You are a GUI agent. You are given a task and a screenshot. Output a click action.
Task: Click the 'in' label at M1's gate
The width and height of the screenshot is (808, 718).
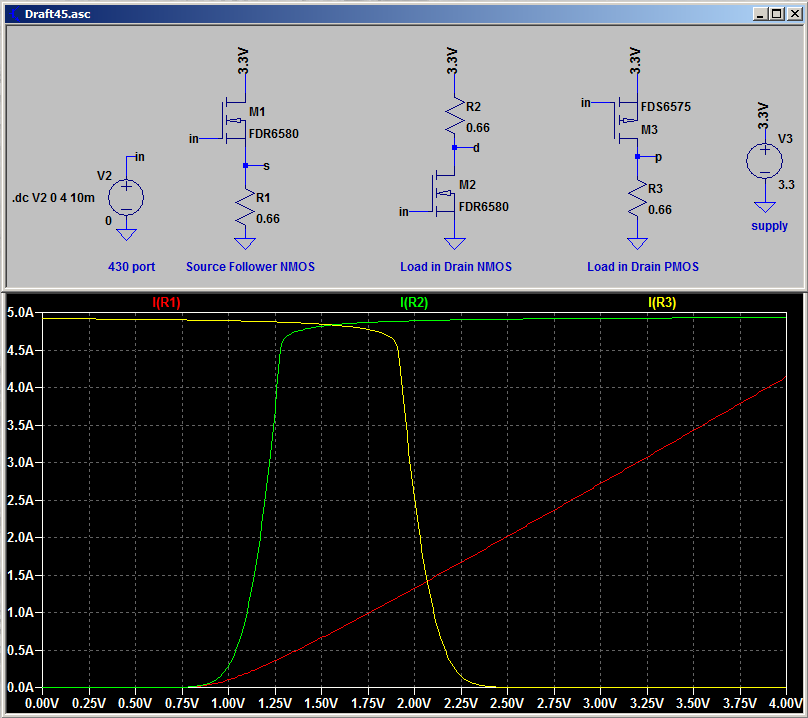[194, 139]
